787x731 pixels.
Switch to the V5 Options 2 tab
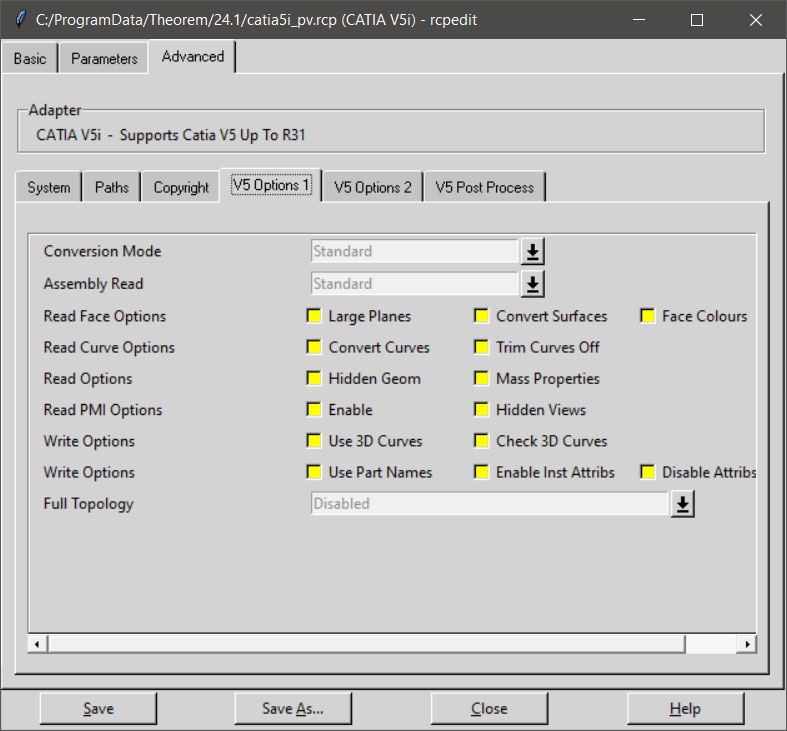pyautogui.click(x=373, y=187)
